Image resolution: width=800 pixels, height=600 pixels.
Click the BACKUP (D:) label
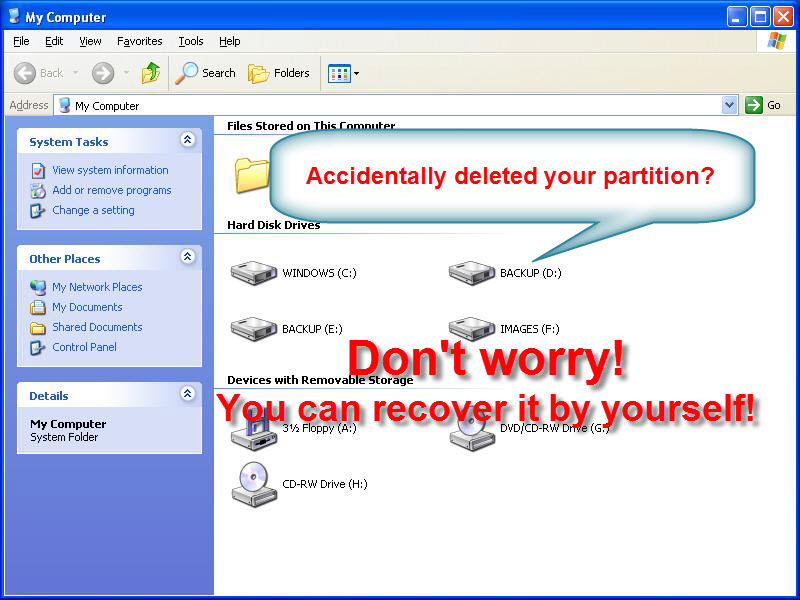pos(531,273)
